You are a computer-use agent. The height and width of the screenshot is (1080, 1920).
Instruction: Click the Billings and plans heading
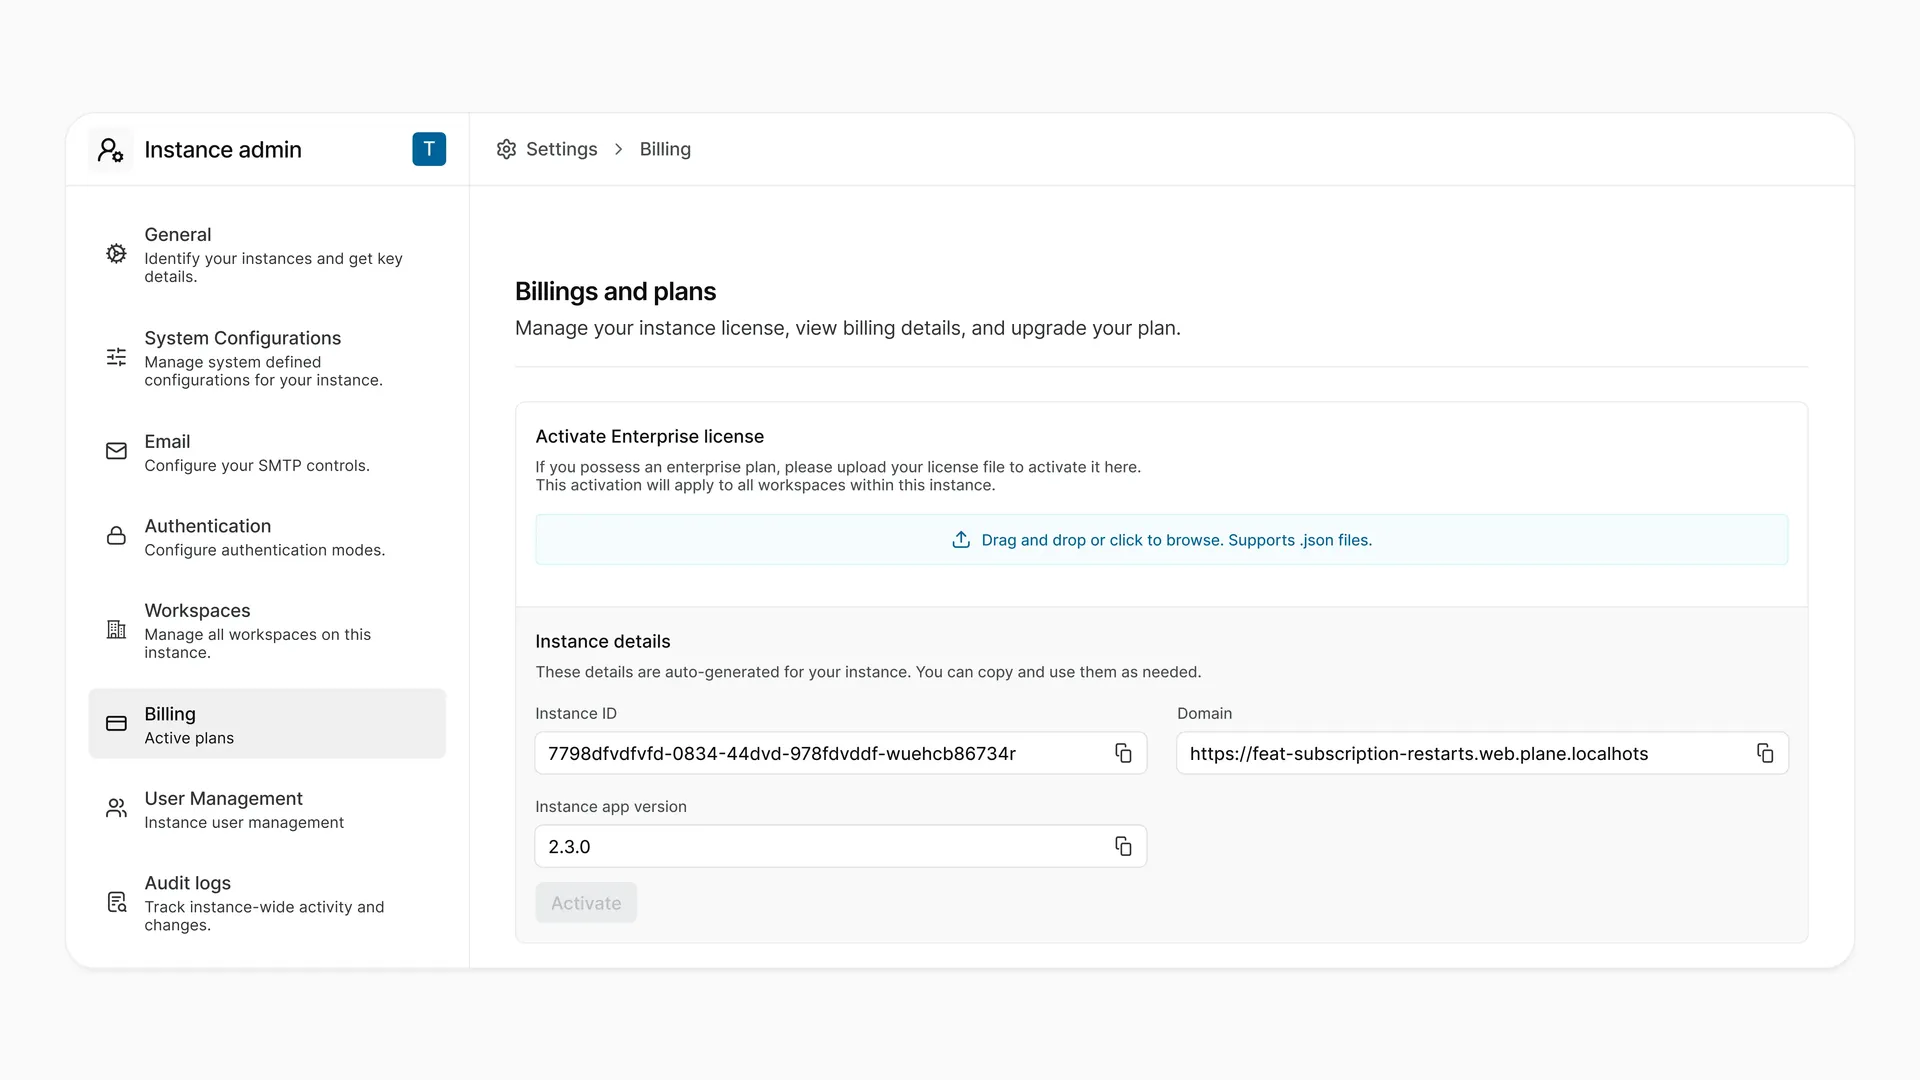click(615, 291)
